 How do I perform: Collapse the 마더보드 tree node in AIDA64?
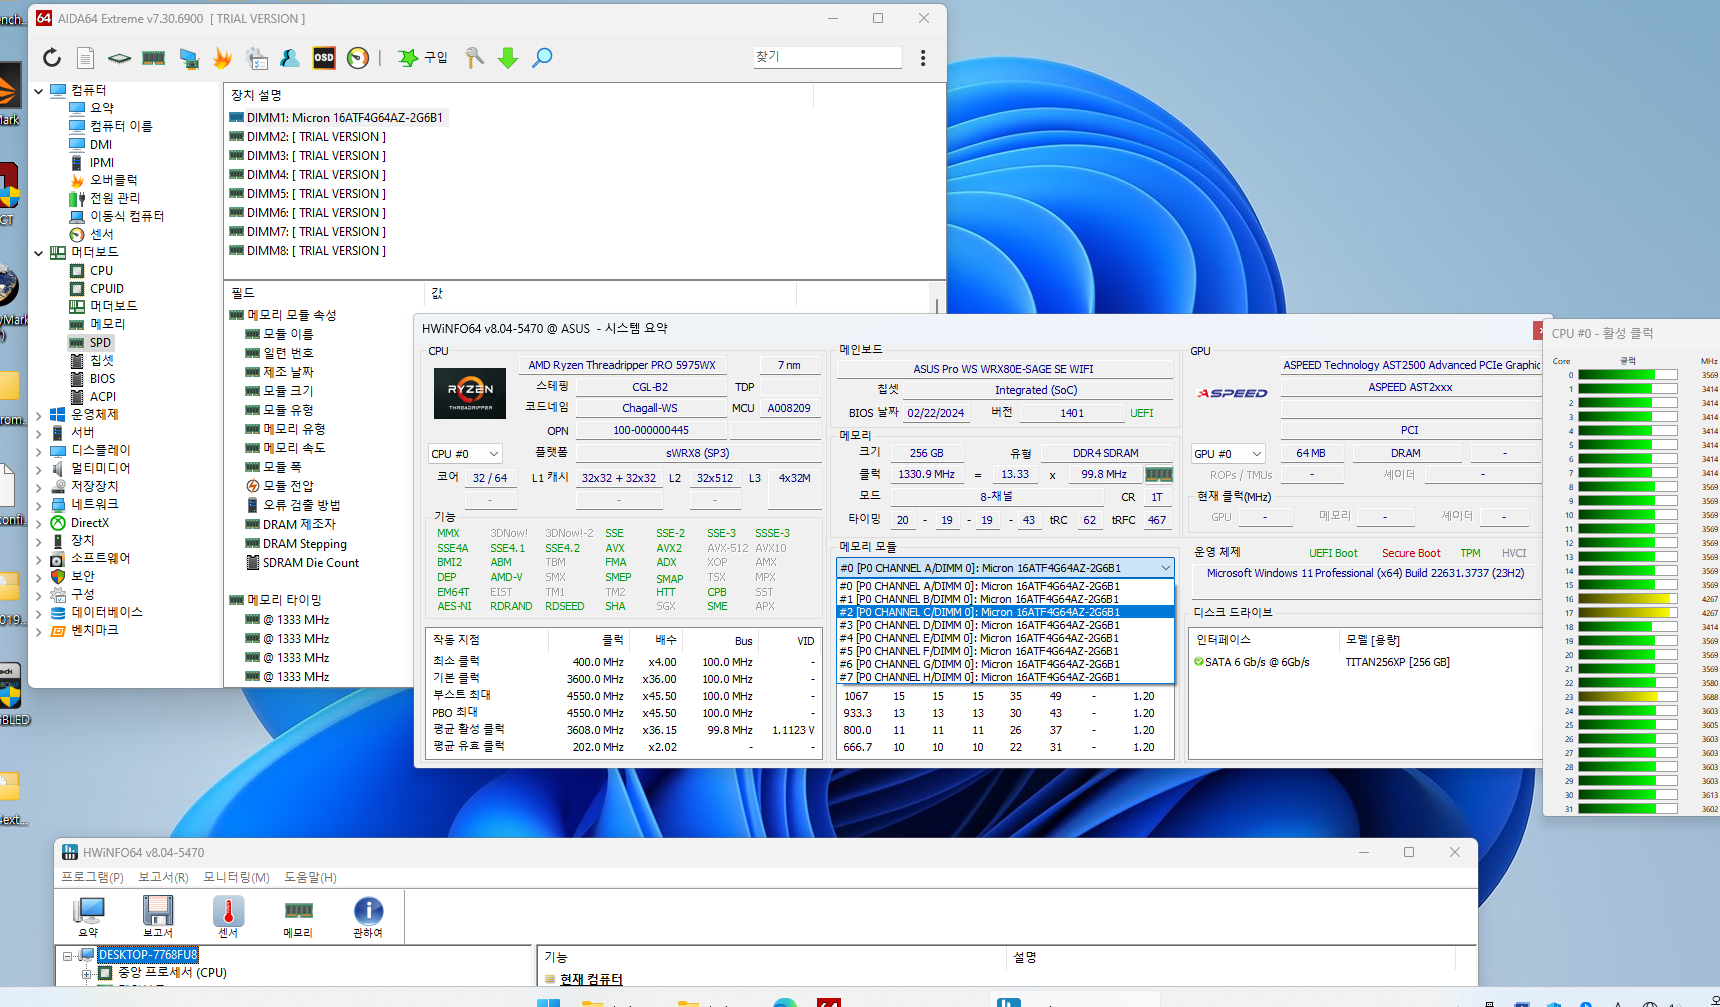(x=39, y=253)
